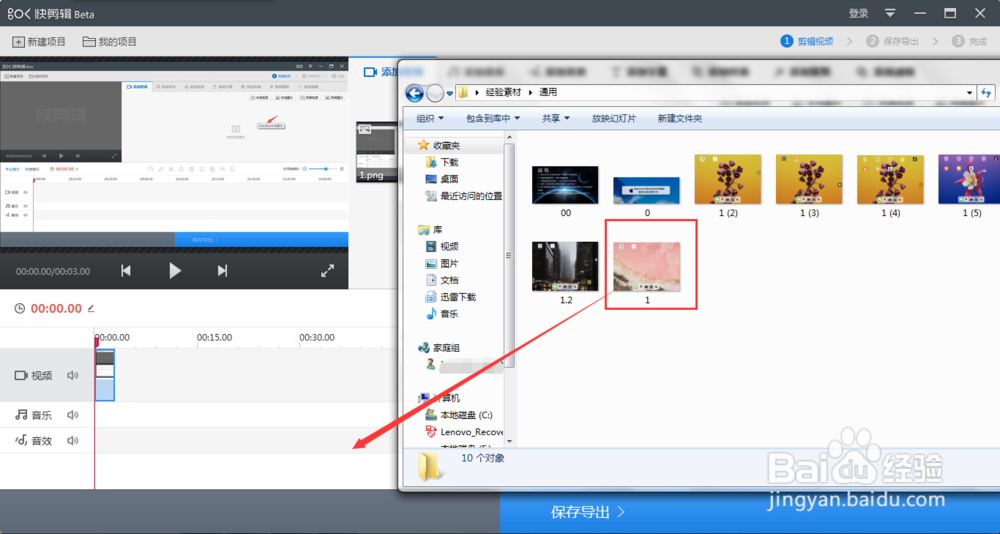Select the 音效 track icon
1000x534 pixels.
pyautogui.click(x=21, y=441)
